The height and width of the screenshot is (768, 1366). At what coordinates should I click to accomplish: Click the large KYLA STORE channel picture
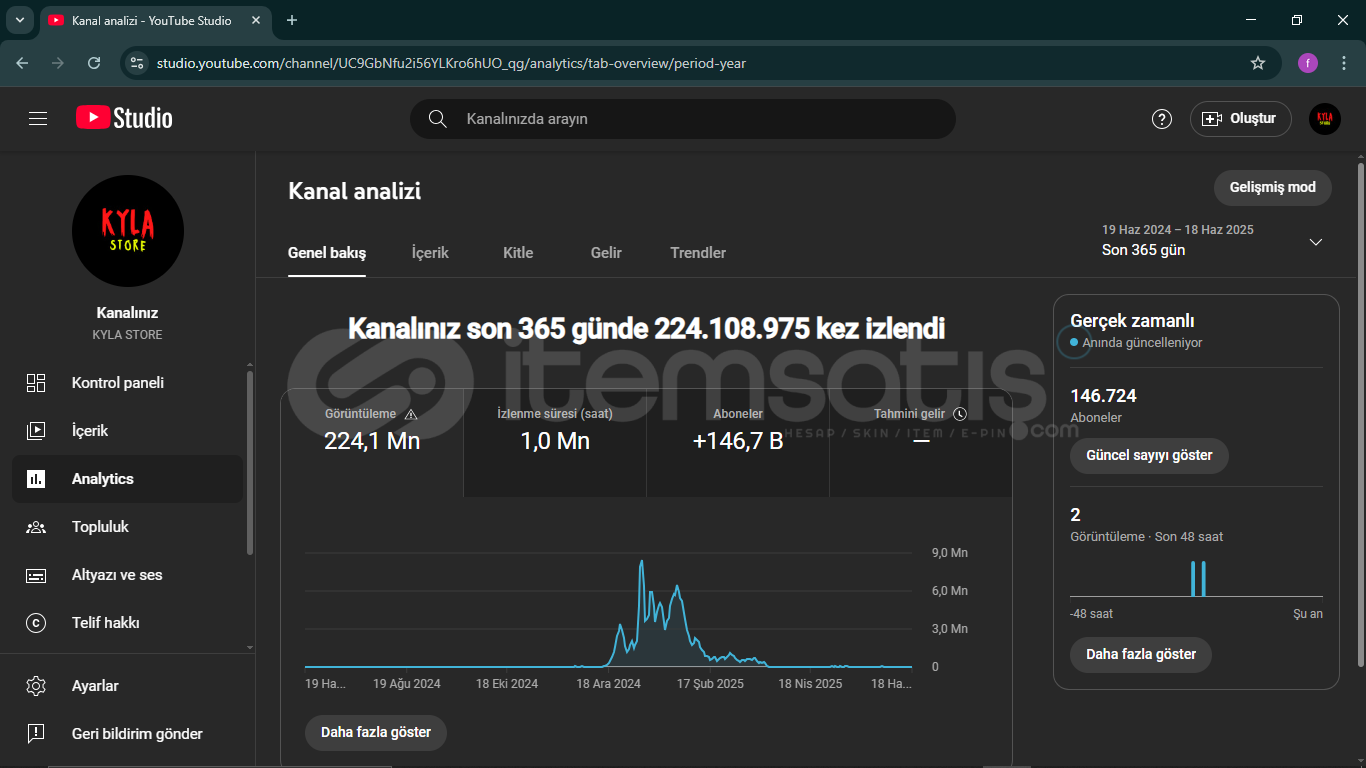pos(128,231)
